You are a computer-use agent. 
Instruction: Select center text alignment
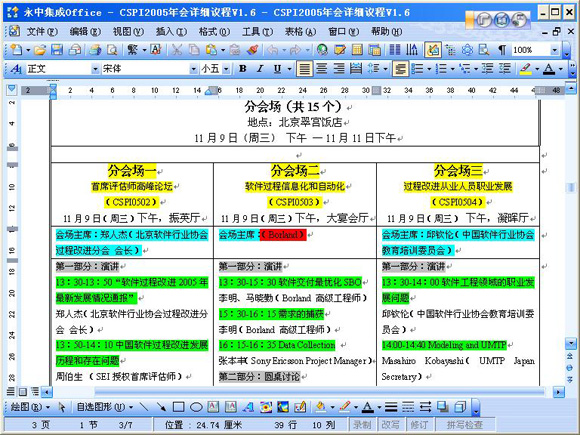coord(322,69)
